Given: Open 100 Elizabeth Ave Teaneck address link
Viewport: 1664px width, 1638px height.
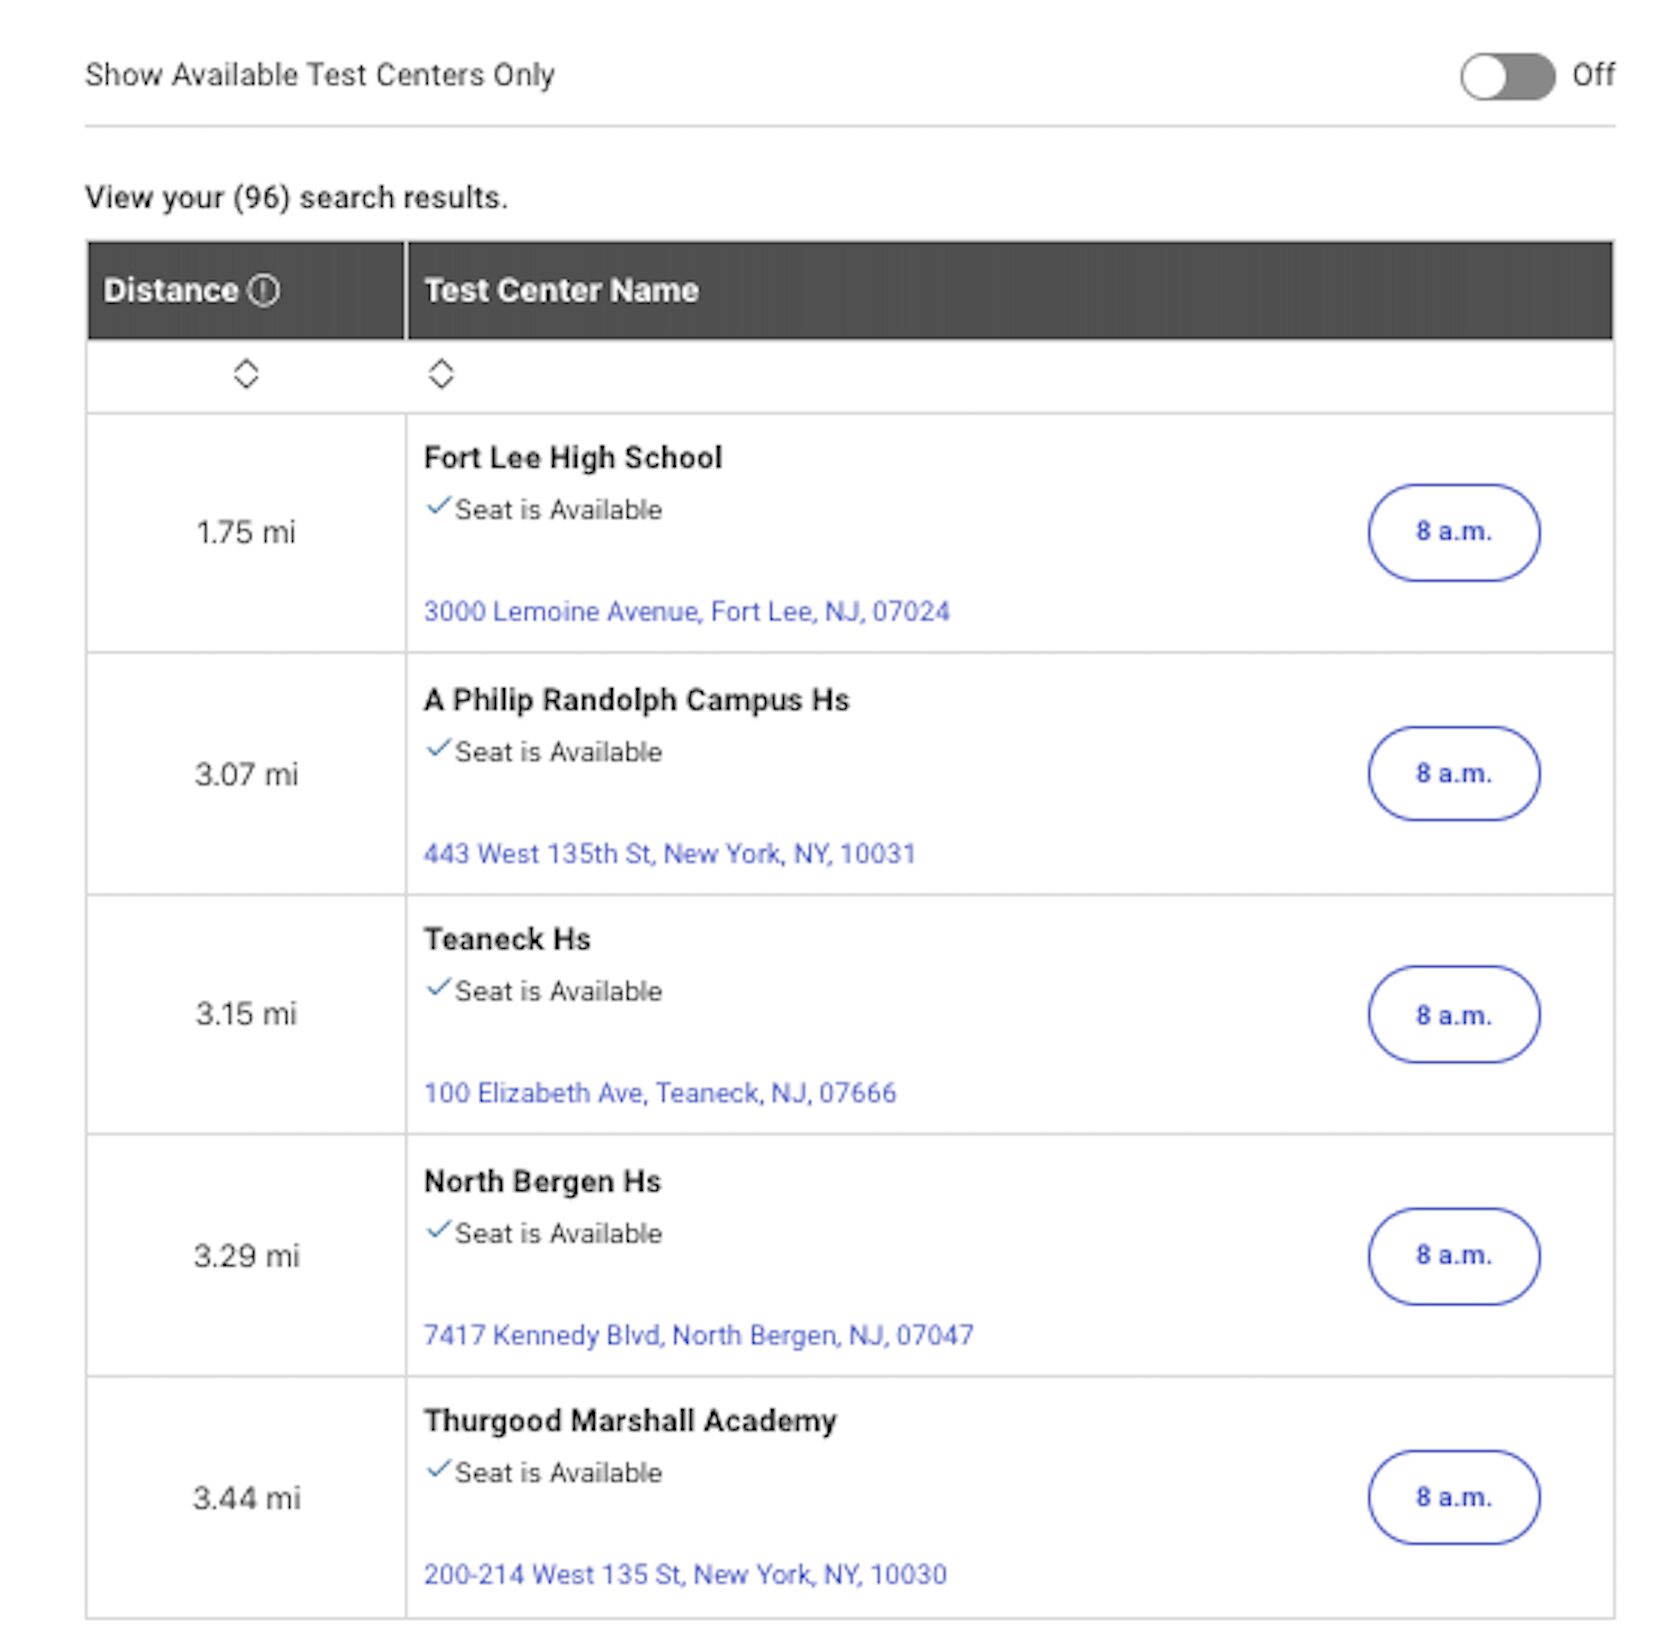Looking at the screenshot, I should [x=659, y=1093].
